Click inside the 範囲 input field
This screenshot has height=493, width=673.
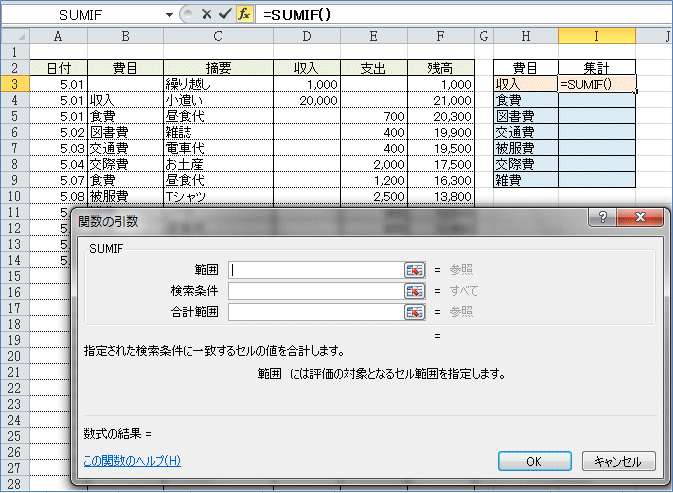pos(315,269)
